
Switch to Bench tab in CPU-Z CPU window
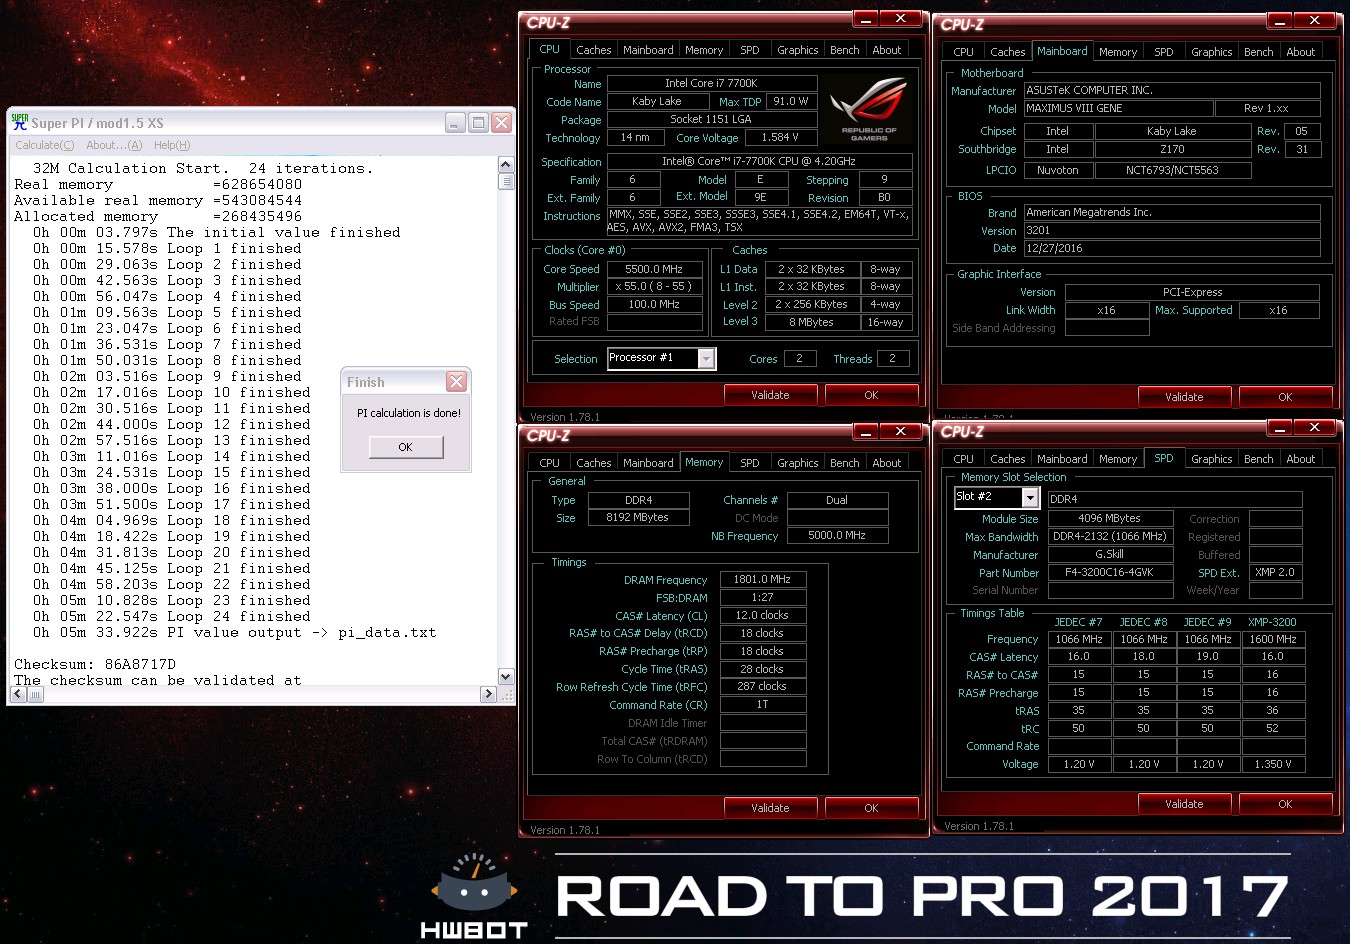[x=844, y=50]
